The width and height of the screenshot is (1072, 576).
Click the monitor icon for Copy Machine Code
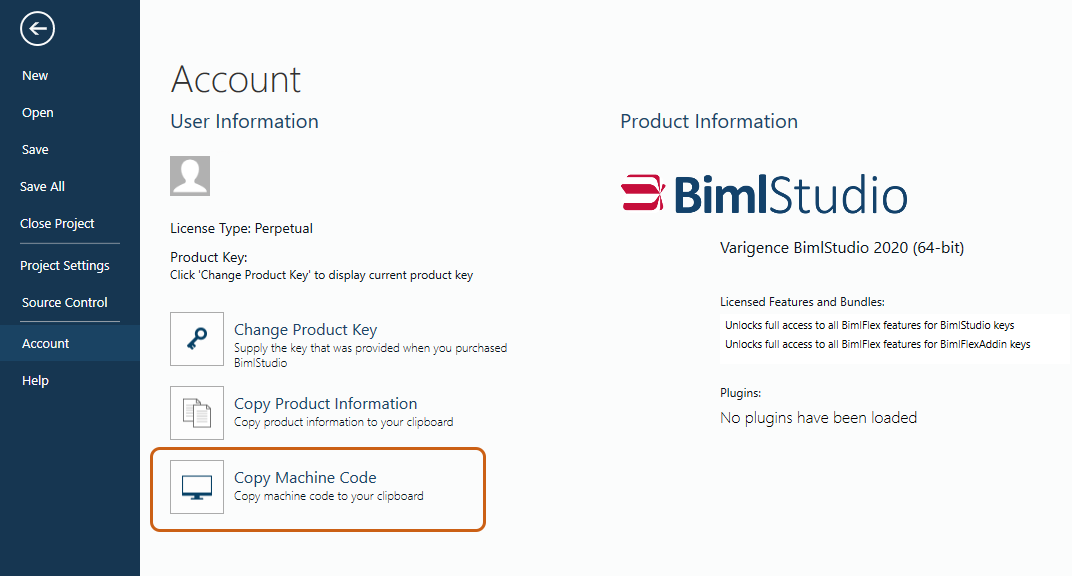(197, 486)
